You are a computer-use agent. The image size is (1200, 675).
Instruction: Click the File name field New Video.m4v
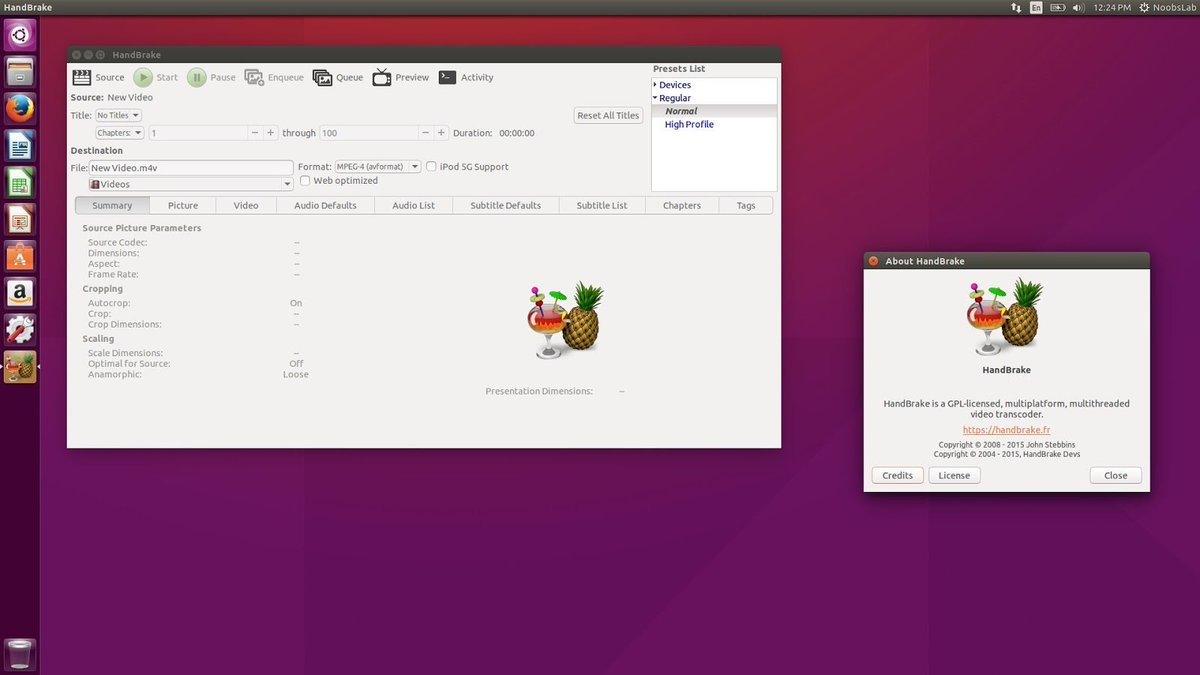[191, 168]
